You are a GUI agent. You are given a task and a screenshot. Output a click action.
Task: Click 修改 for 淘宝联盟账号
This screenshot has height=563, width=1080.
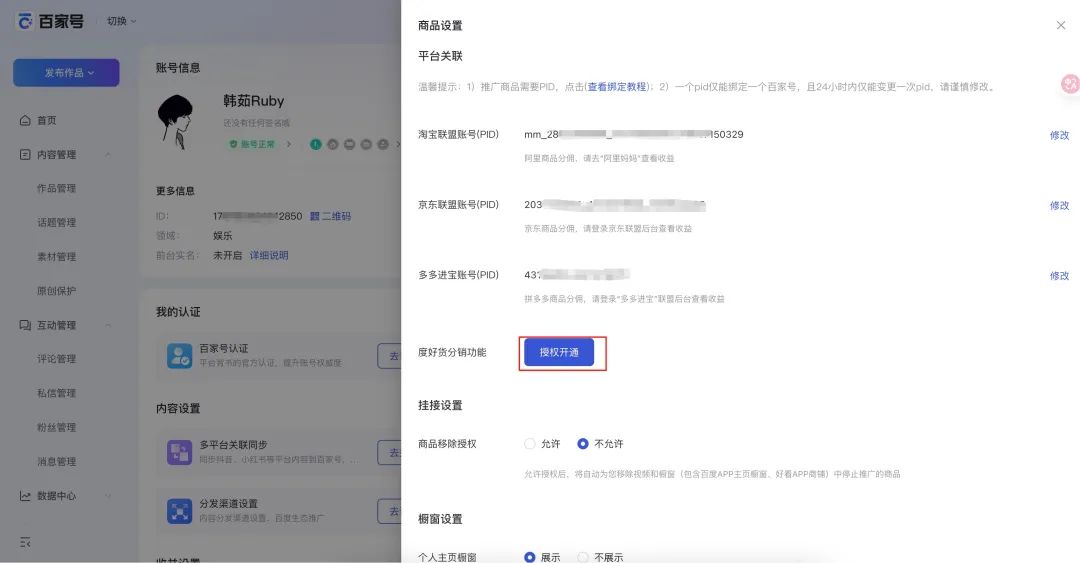tap(1059, 135)
